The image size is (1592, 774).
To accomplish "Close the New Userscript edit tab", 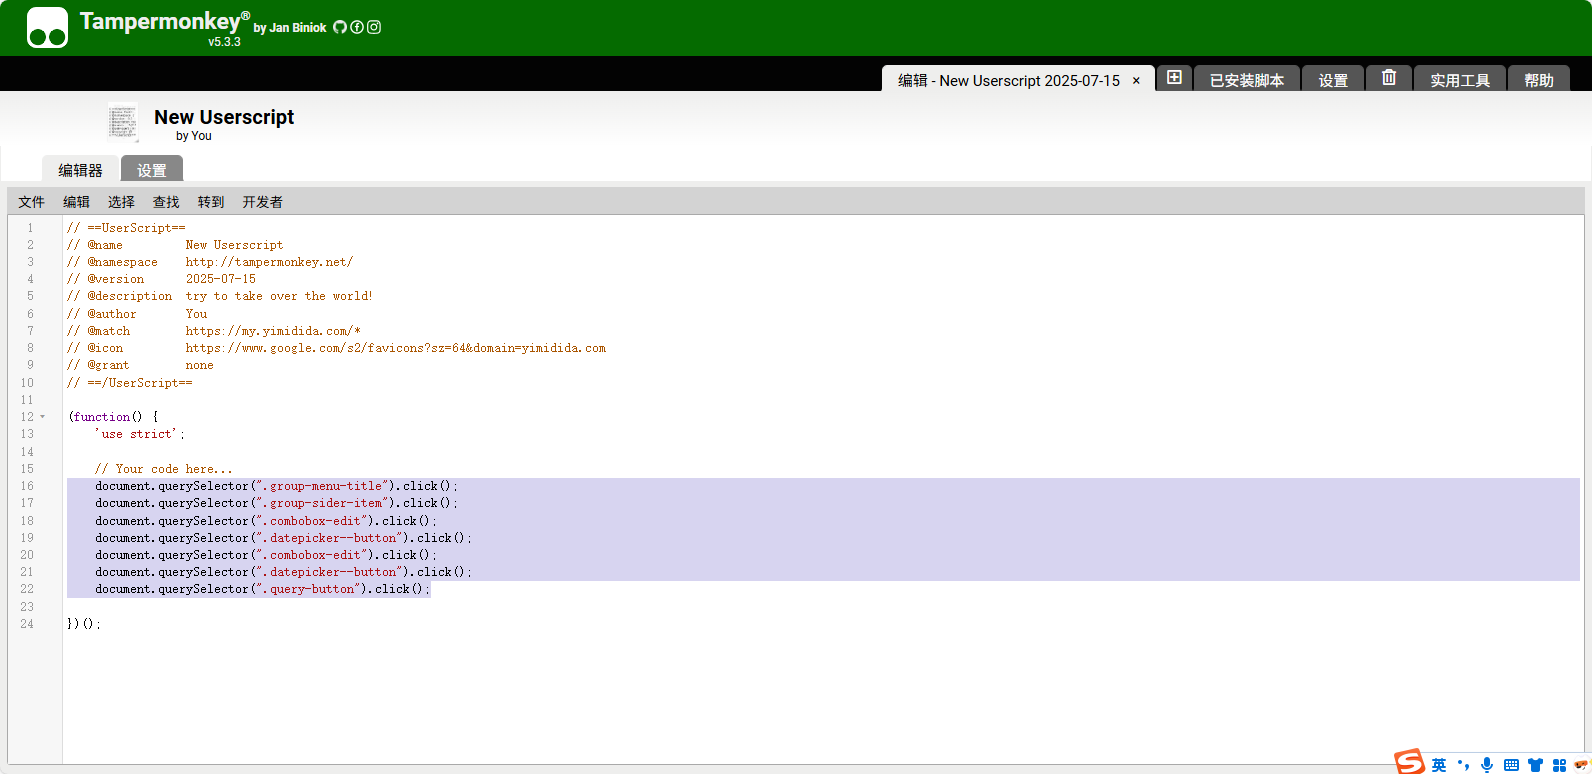I will [1136, 81].
